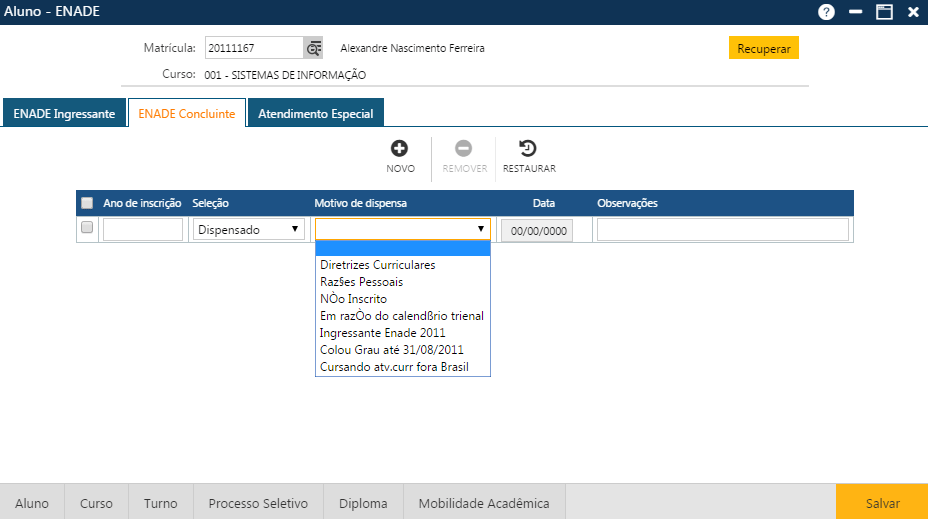Open the Seleção dropdown showing Dispensado
929x519 pixels.
point(249,229)
